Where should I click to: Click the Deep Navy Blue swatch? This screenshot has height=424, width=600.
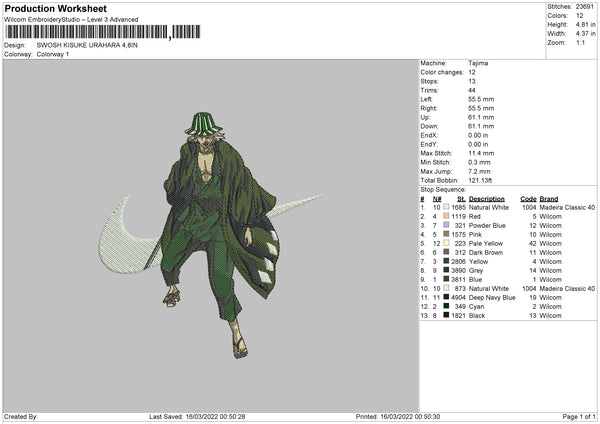click(446, 297)
